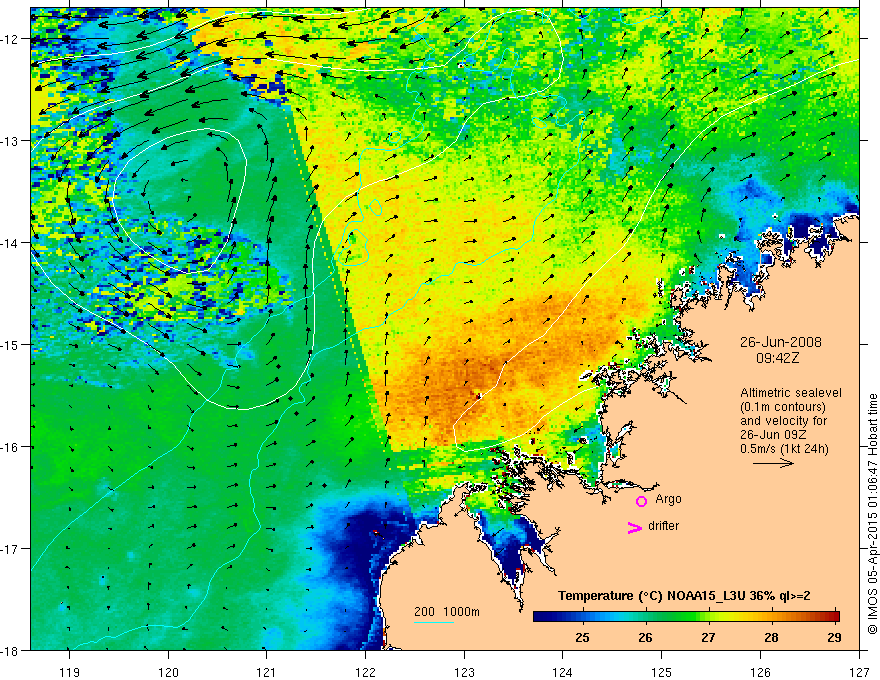Viewport: 880px width, 680px height.
Task: Click color bar label 25
Action: (x=583, y=637)
